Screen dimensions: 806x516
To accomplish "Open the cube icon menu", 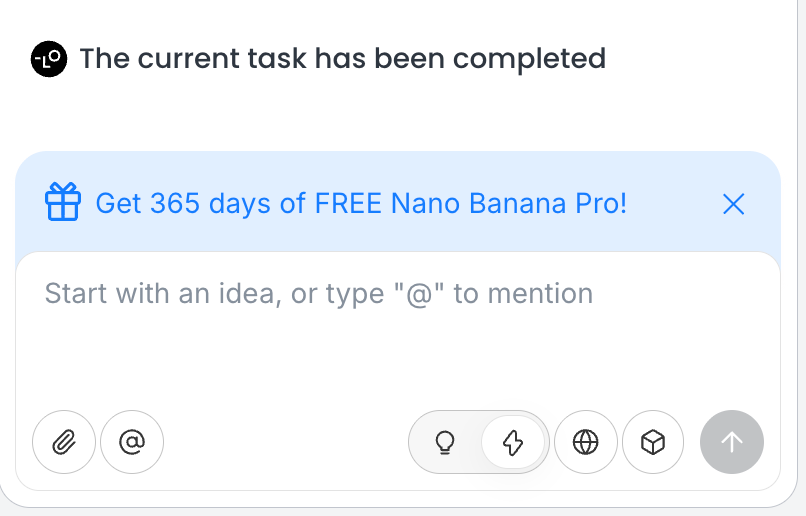I will (x=653, y=442).
